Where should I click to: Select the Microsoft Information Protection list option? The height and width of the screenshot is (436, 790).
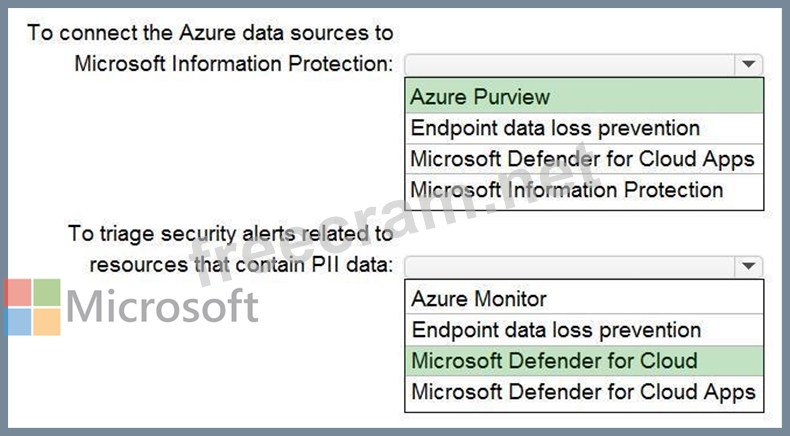(x=566, y=190)
